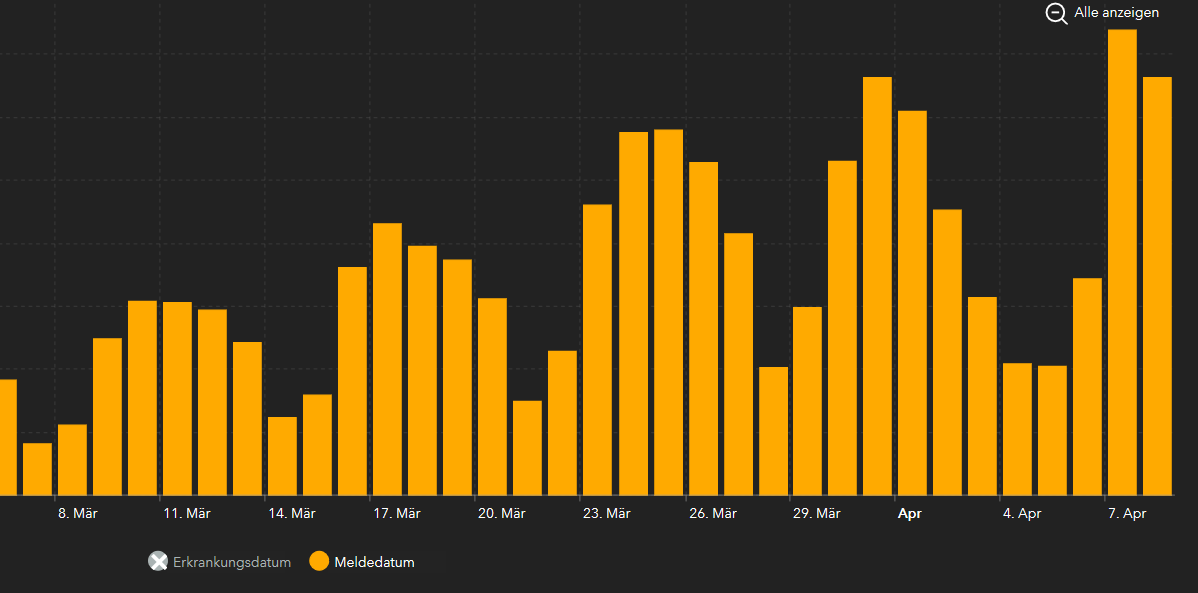Image resolution: width=1198 pixels, height=593 pixels.
Task: Click the Erkrankungsdatum legend text
Action: (232, 562)
